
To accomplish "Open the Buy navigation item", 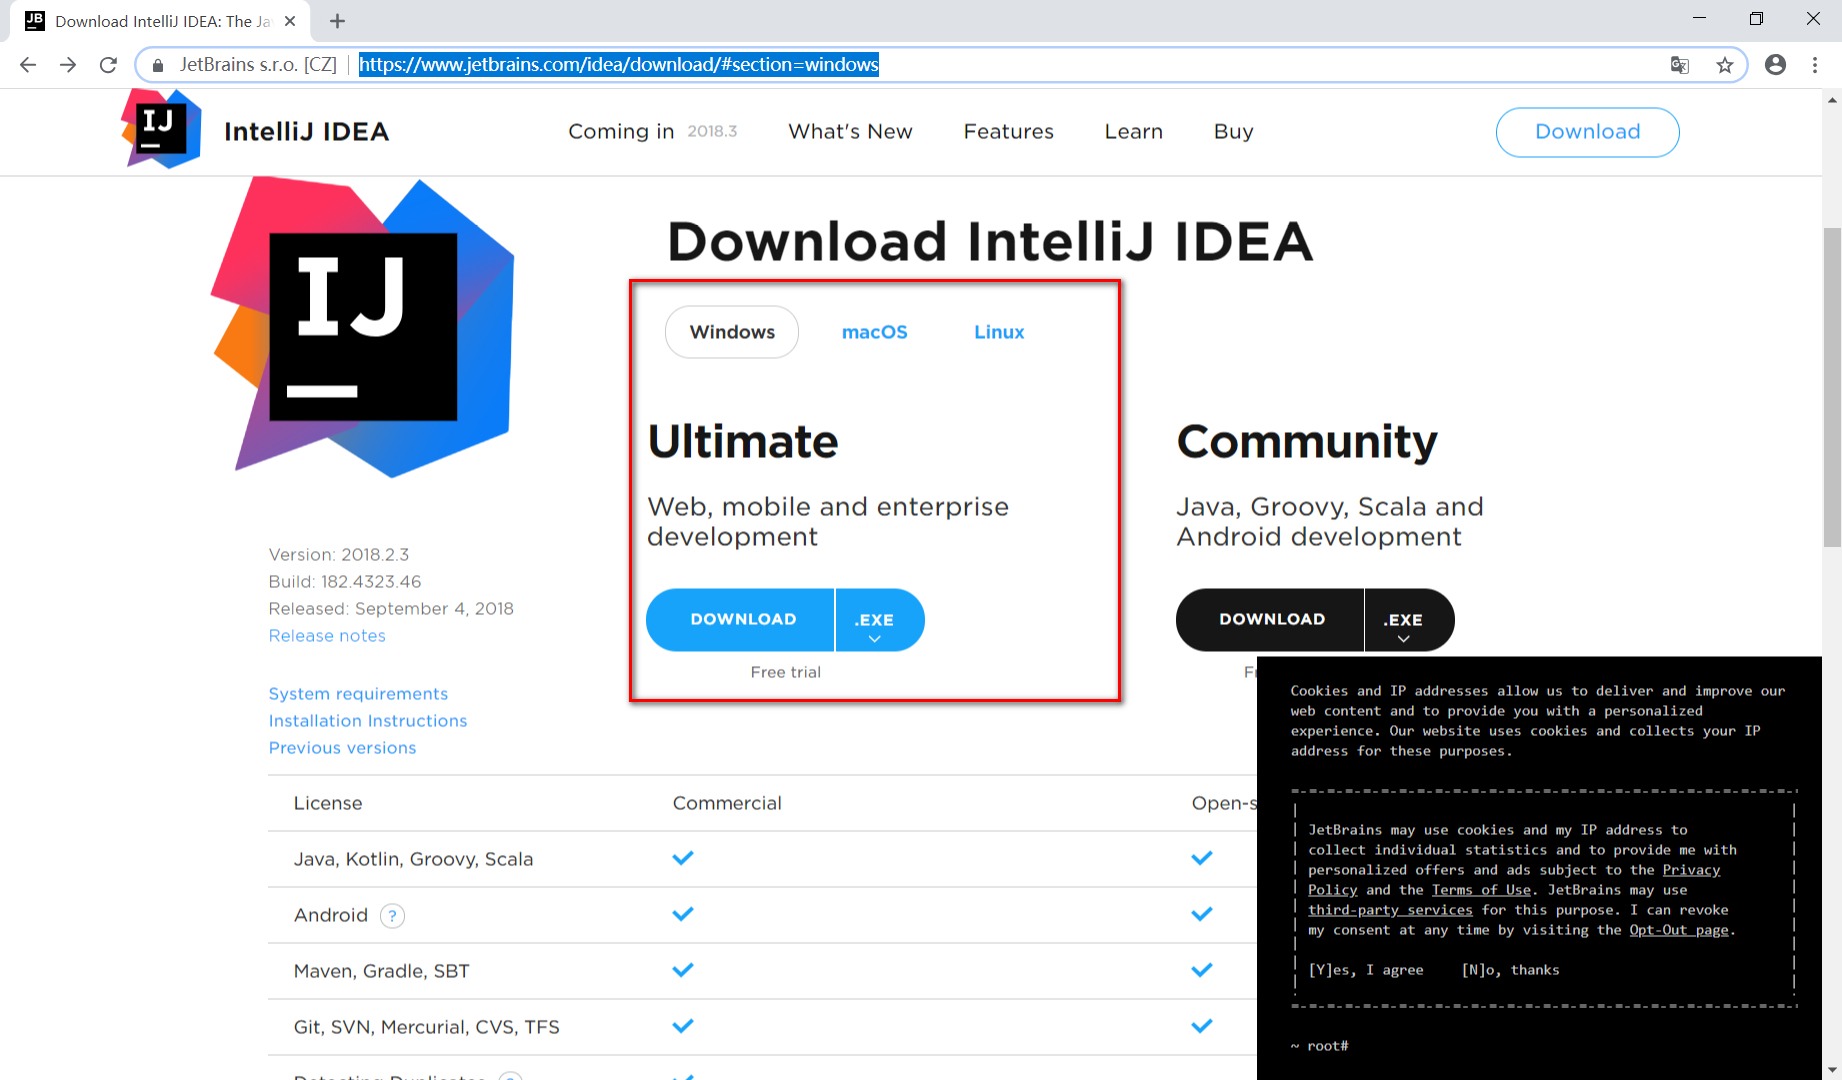I will click(x=1233, y=132).
